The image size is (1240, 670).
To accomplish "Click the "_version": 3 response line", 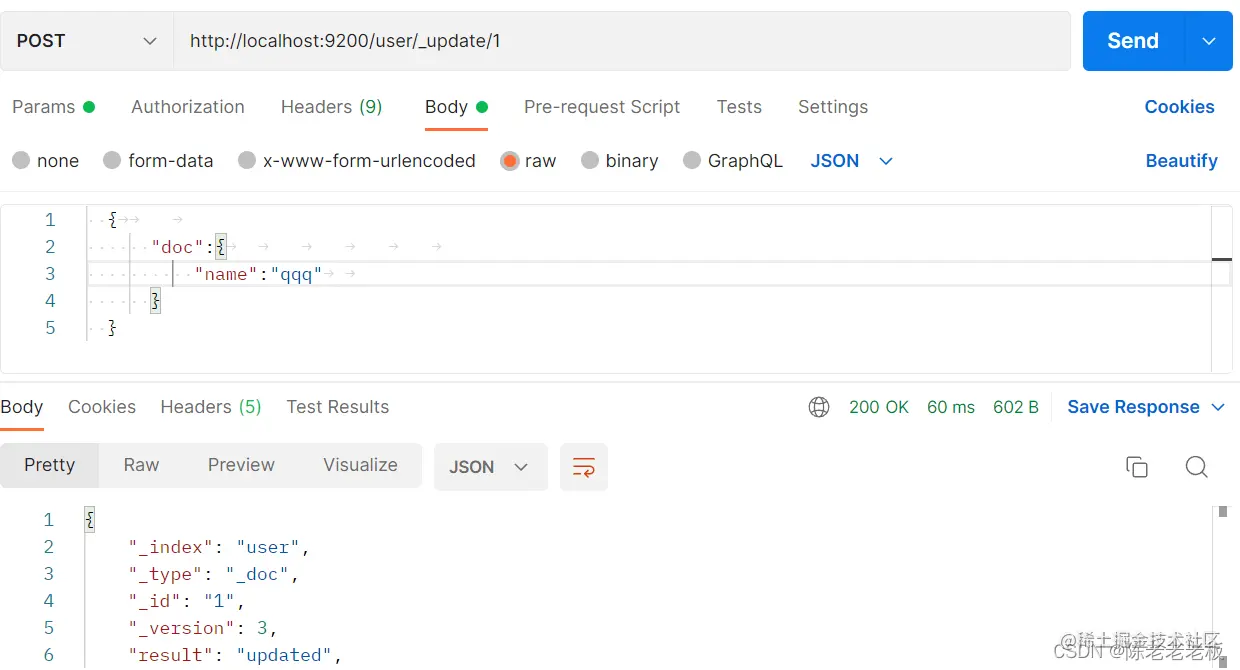I will [x=203, y=628].
